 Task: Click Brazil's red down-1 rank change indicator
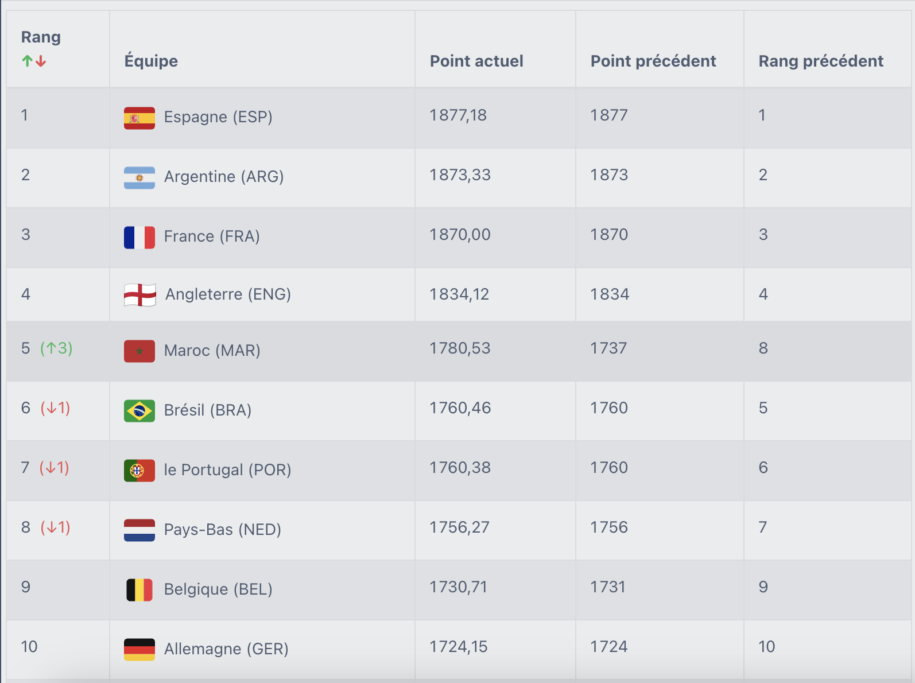55,408
